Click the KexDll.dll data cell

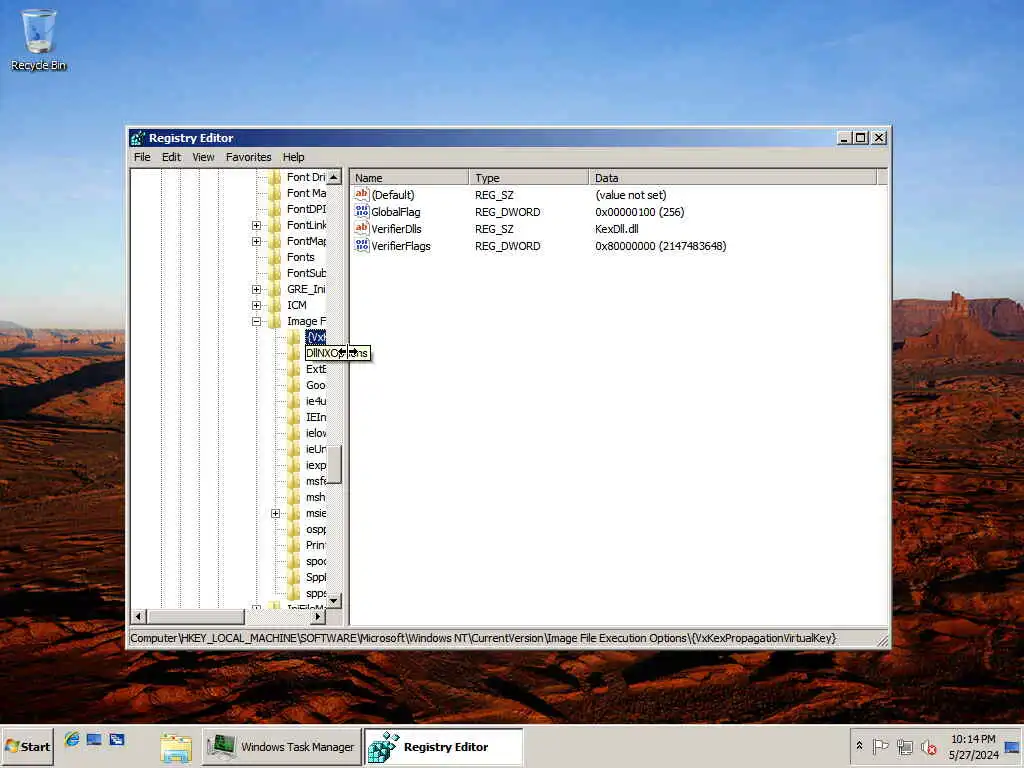[616, 229]
